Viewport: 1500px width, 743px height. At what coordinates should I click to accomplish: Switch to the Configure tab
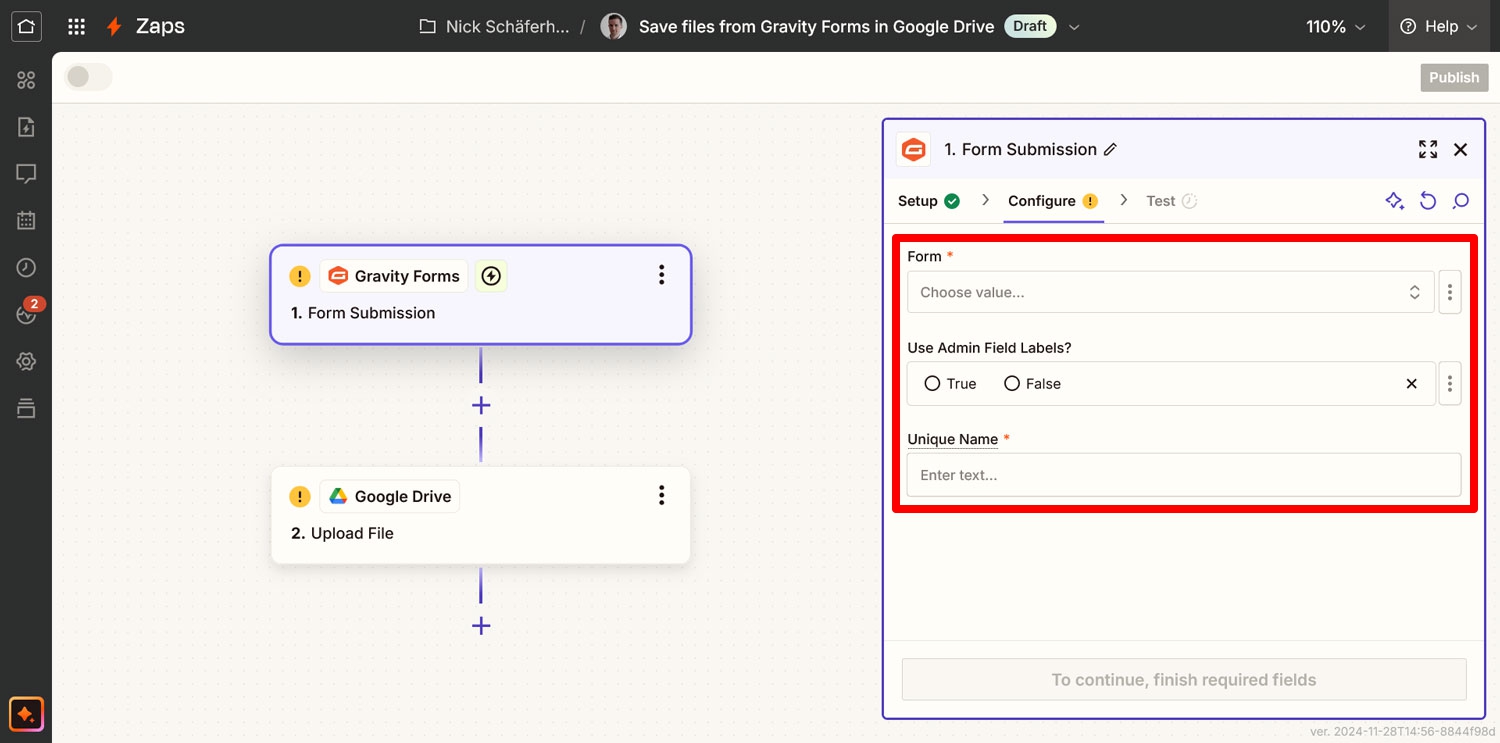pyautogui.click(x=1053, y=201)
